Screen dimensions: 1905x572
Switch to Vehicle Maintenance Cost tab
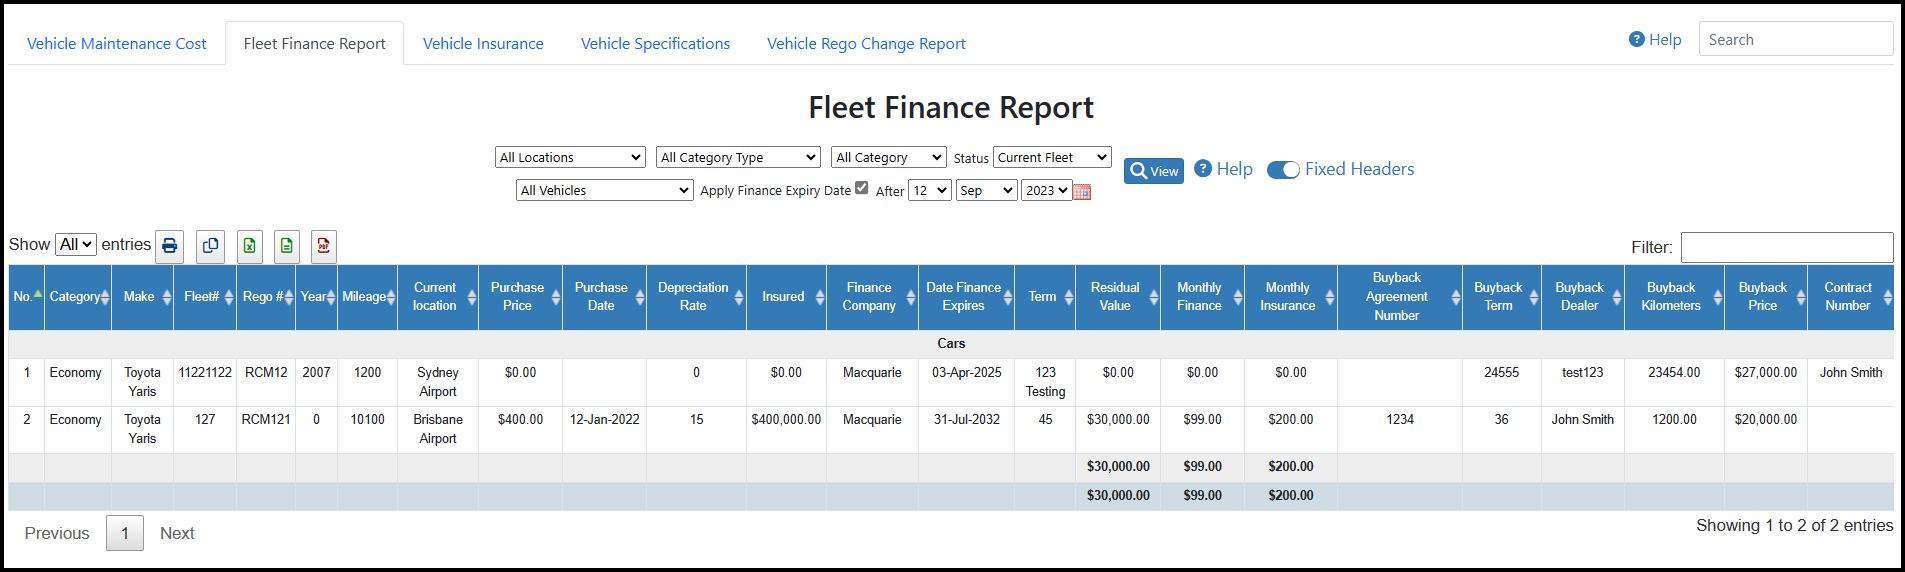point(116,44)
